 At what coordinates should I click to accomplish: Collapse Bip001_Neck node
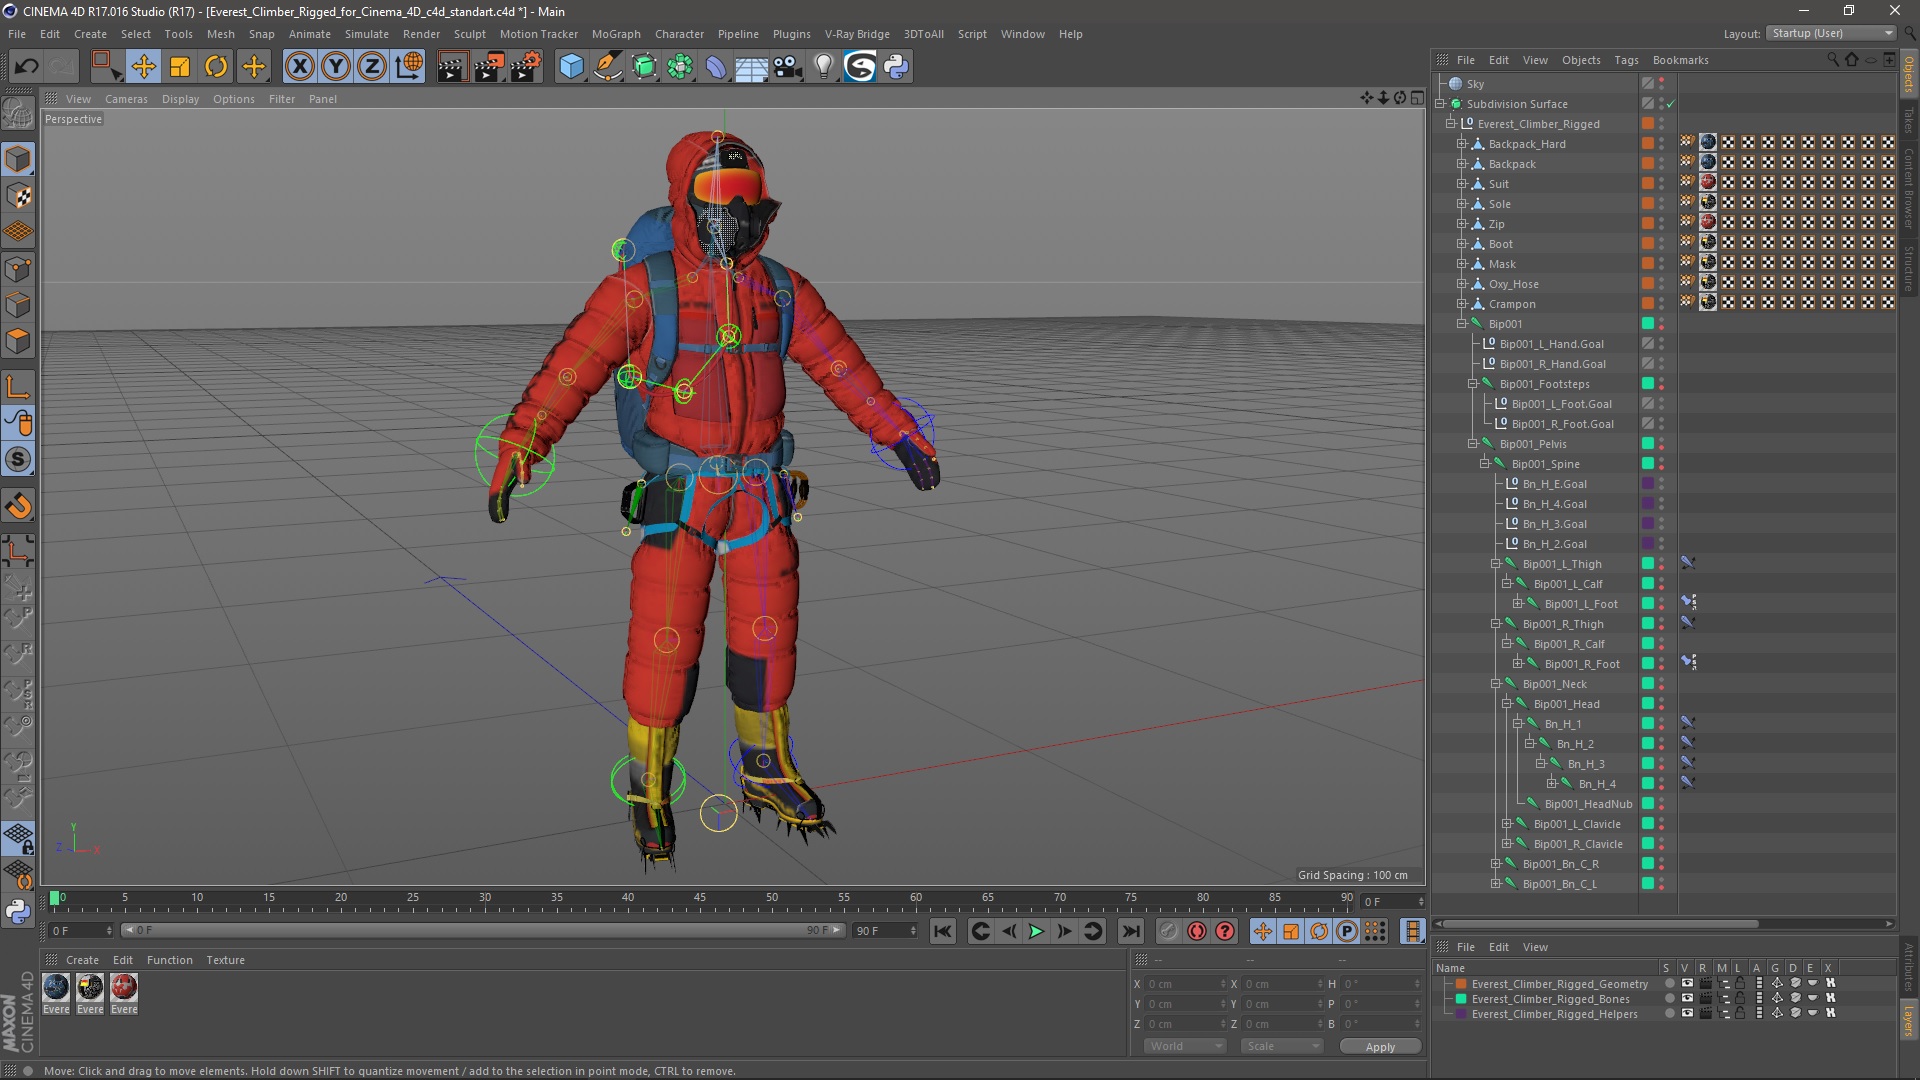[1496, 684]
